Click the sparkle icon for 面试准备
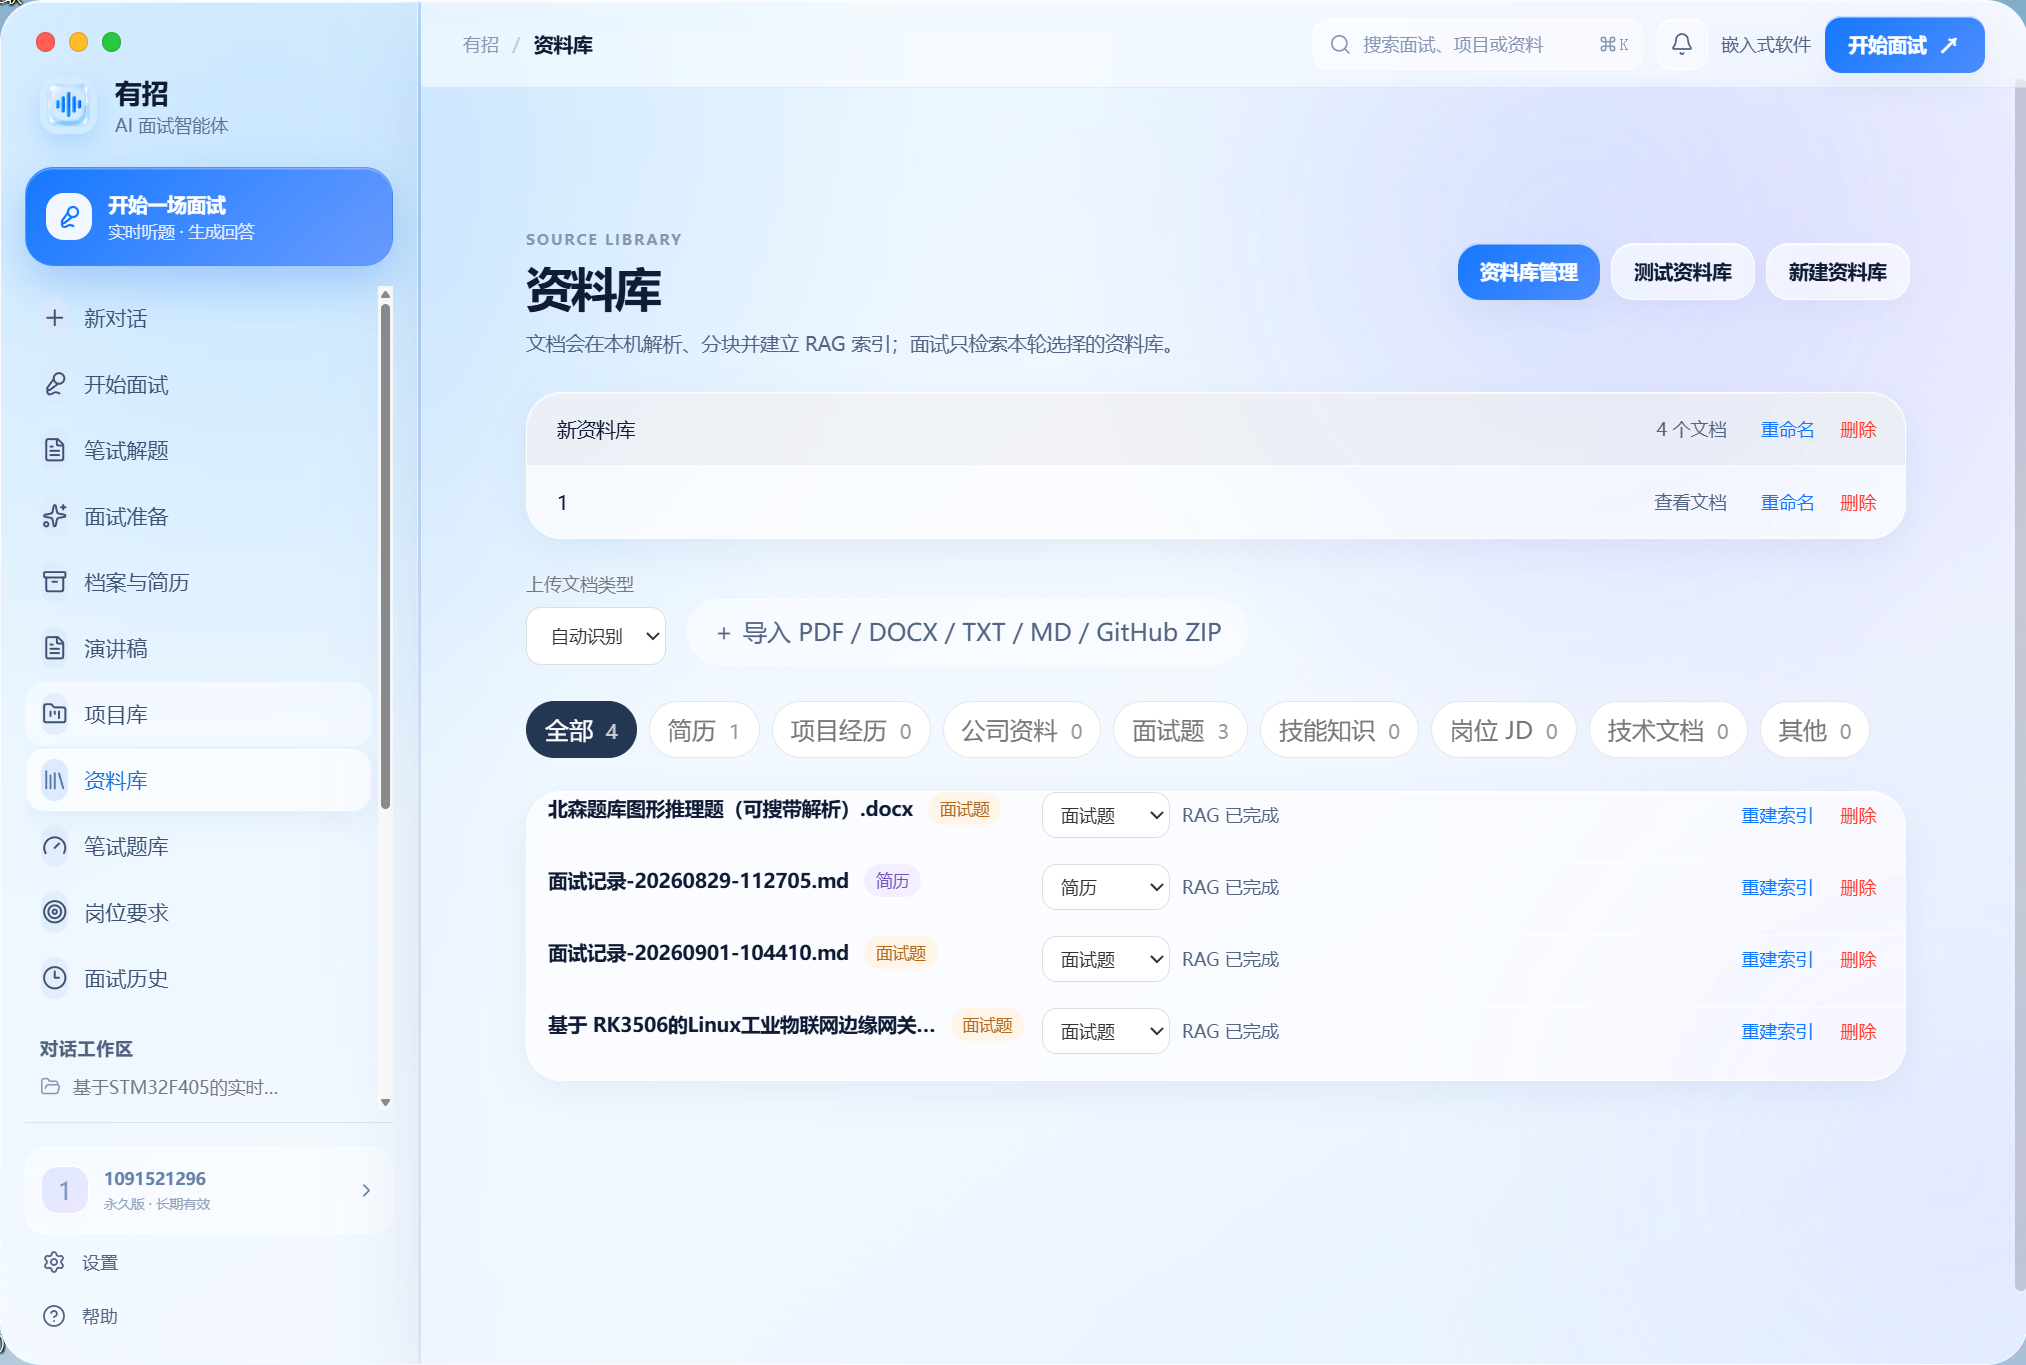 point(55,516)
